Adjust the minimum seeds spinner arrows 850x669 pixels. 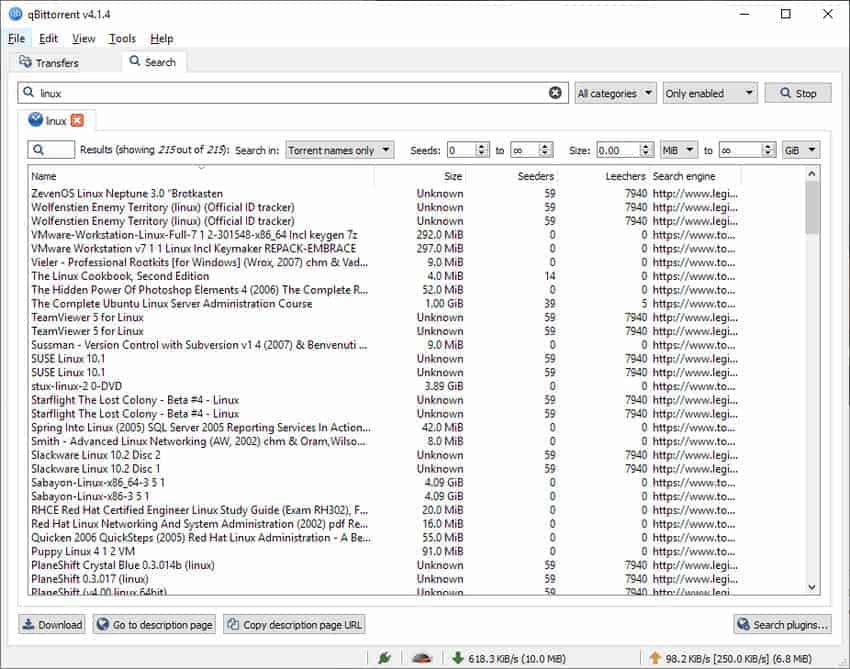[x=482, y=150]
